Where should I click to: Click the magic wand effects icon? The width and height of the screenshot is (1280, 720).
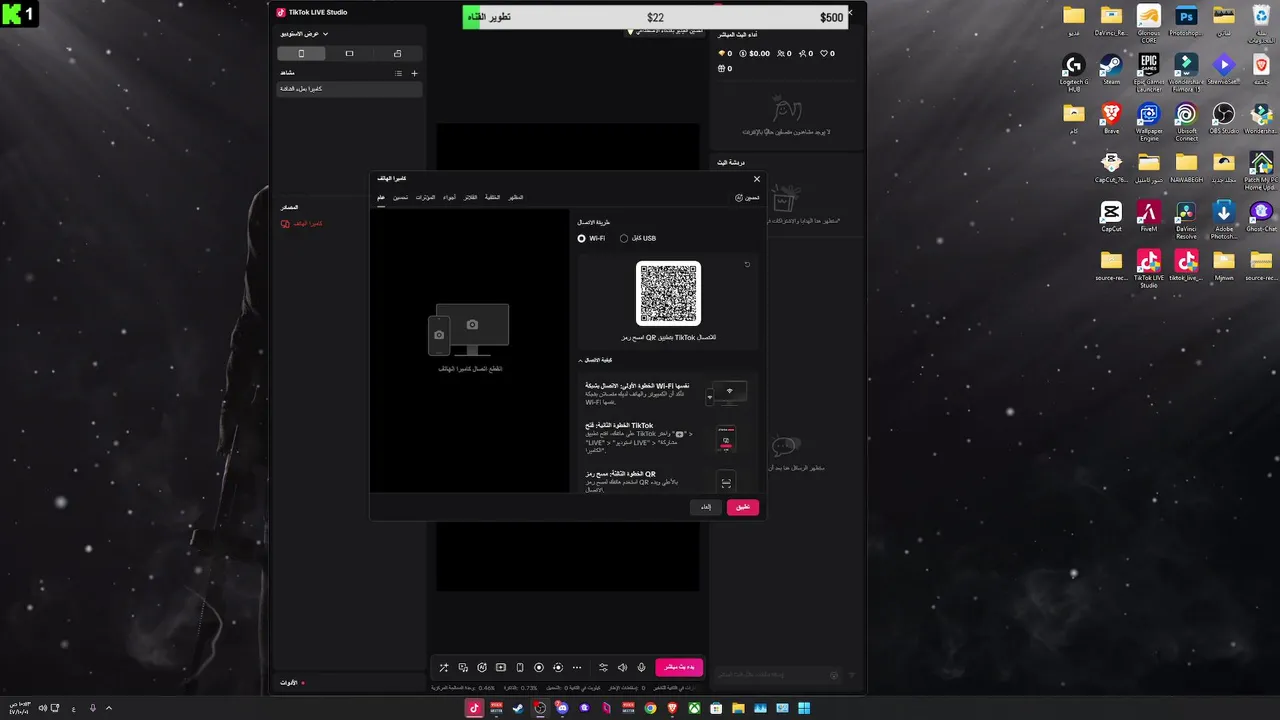pos(444,667)
